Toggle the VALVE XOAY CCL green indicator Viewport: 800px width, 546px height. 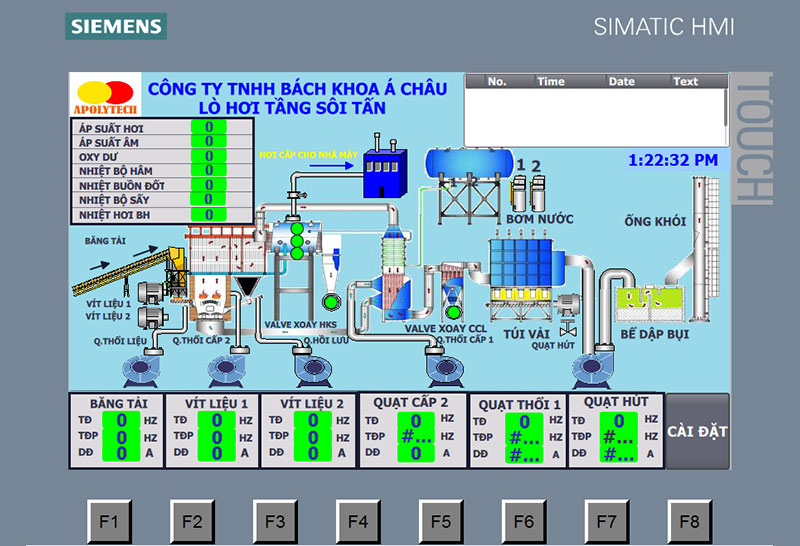[x=453, y=312]
